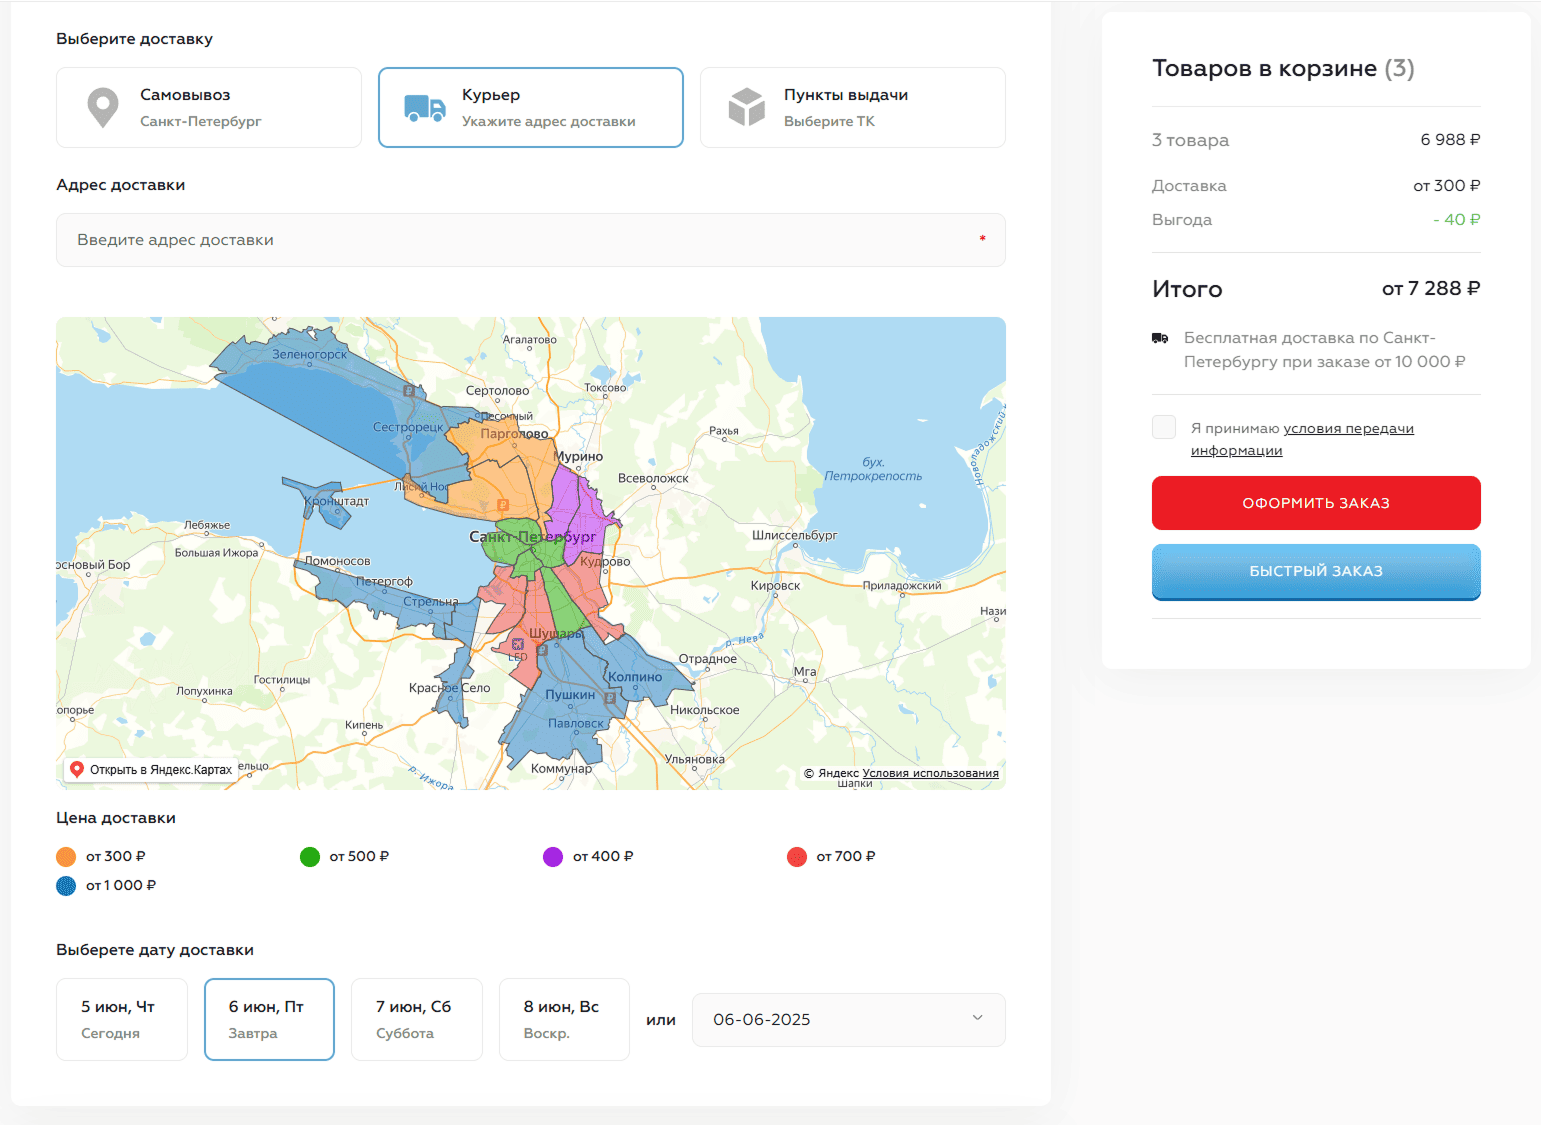Click the Самовывоз location pin icon
The image size is (1541, 1125).
[x=103, y=108]
